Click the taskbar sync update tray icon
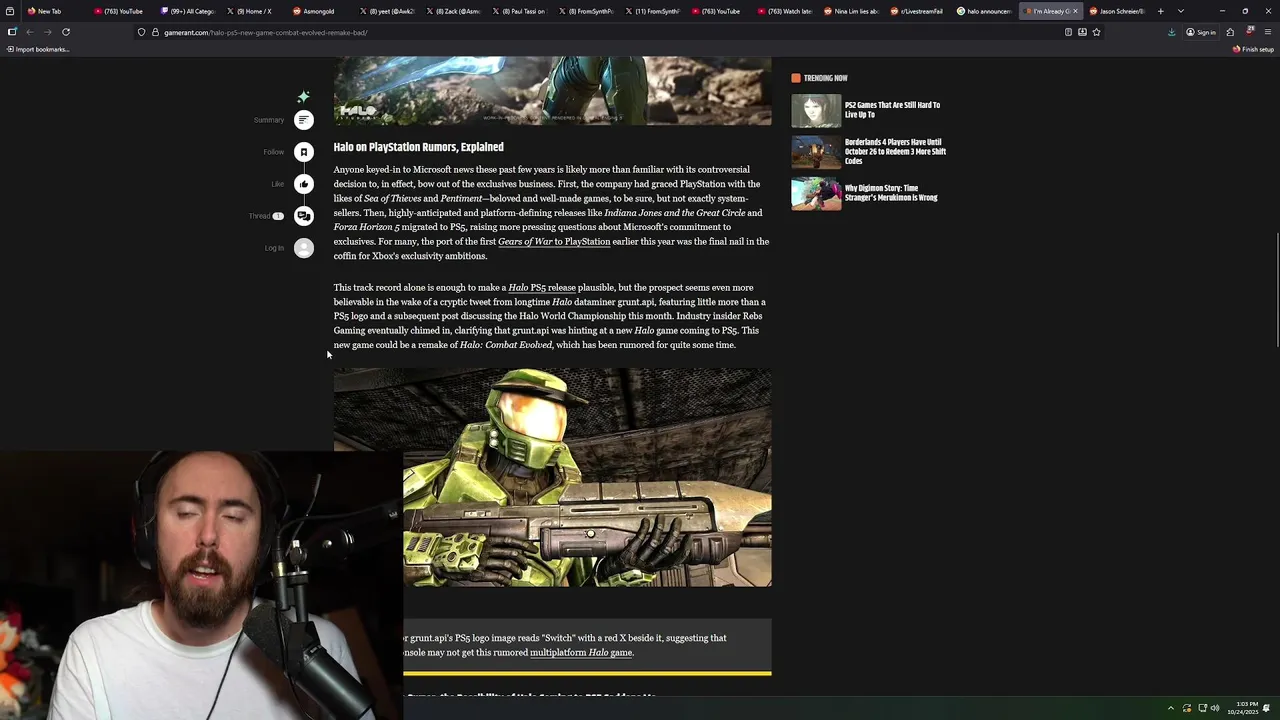Viewport: 1280px width, 720px height. pos(1186,708)
